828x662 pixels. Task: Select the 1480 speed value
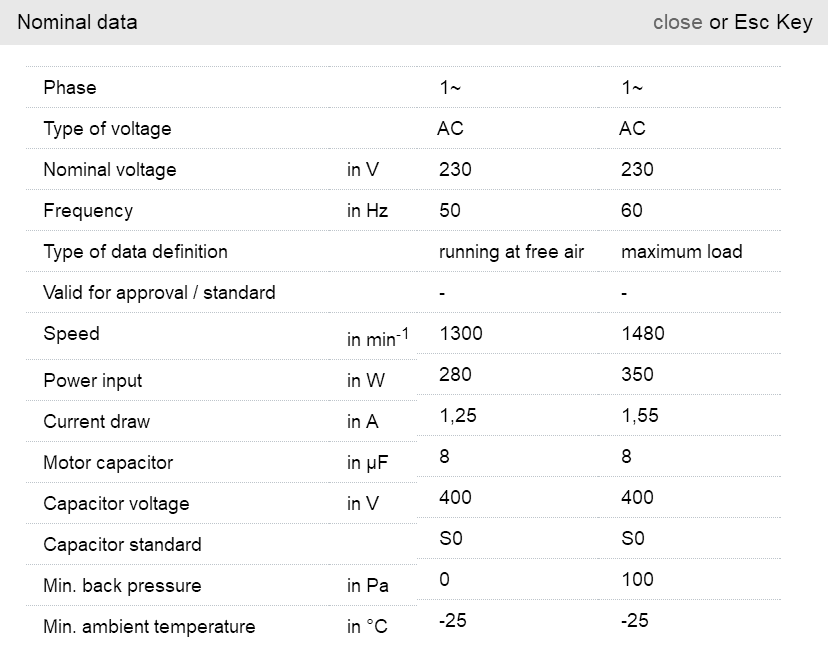pyautogui.click(x=642, y=333)
